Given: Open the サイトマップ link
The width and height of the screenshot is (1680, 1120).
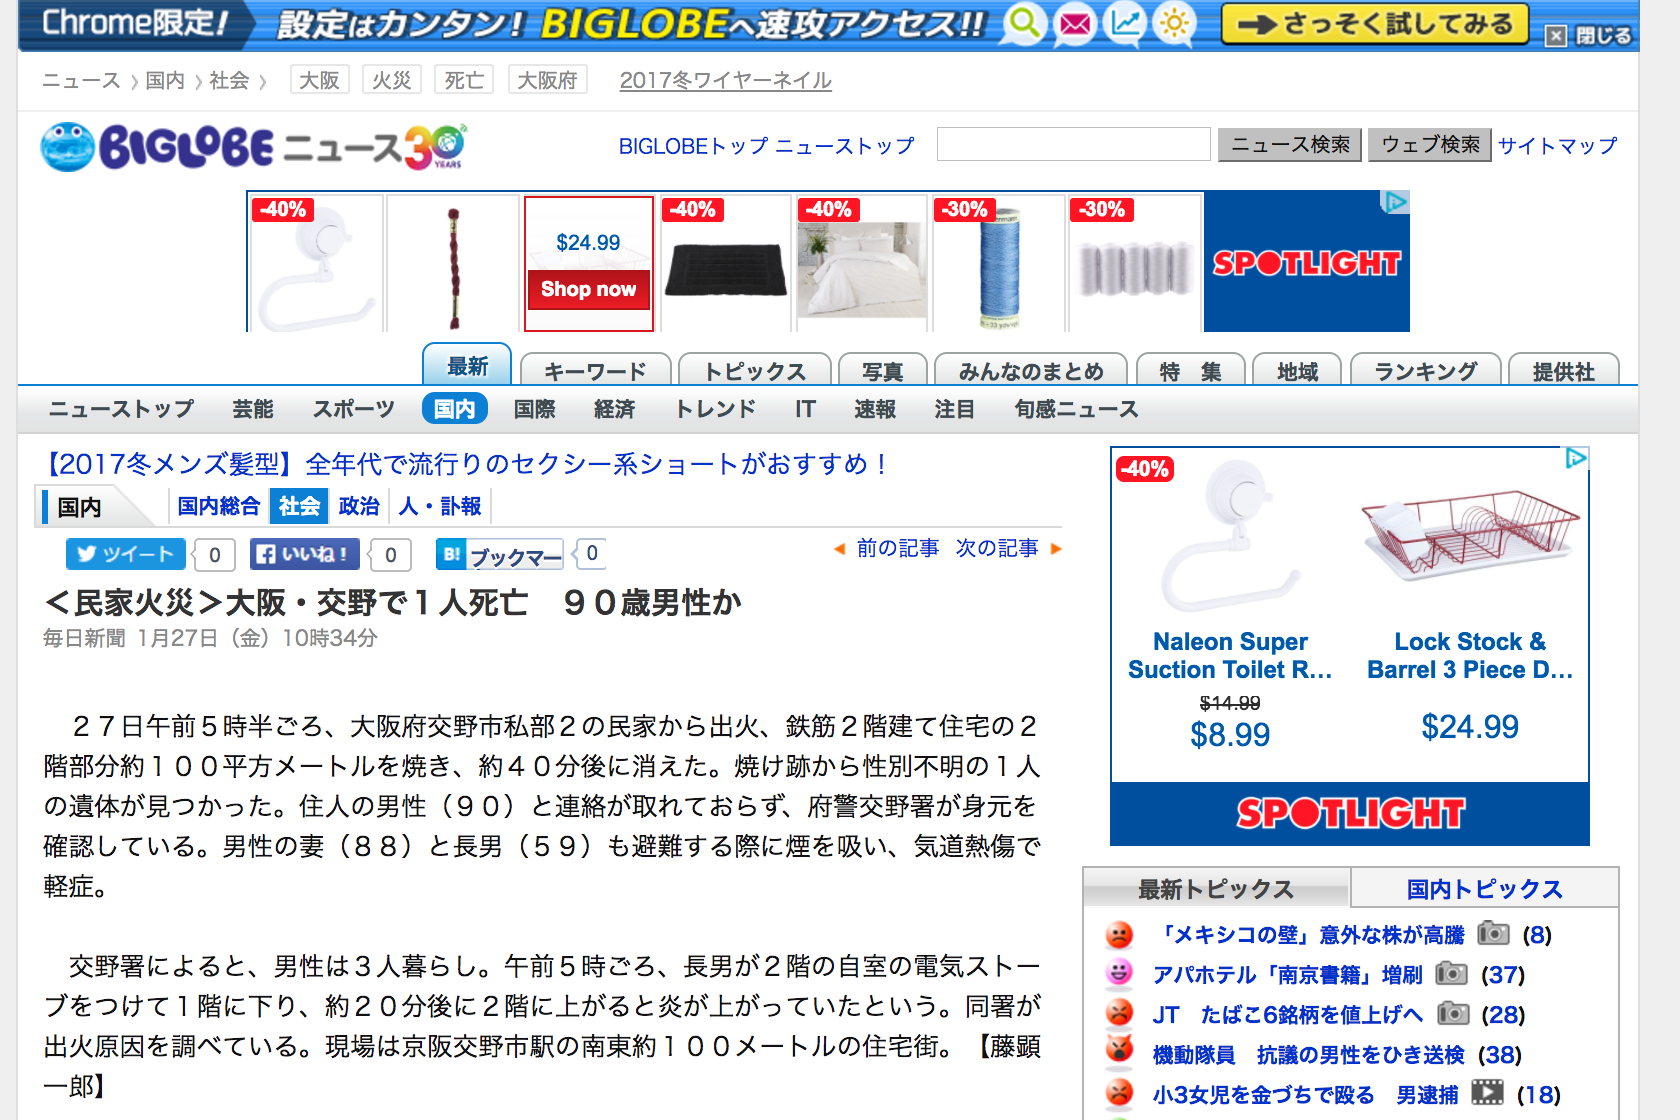Looking at the screenshot, I should pos(1557,146).
